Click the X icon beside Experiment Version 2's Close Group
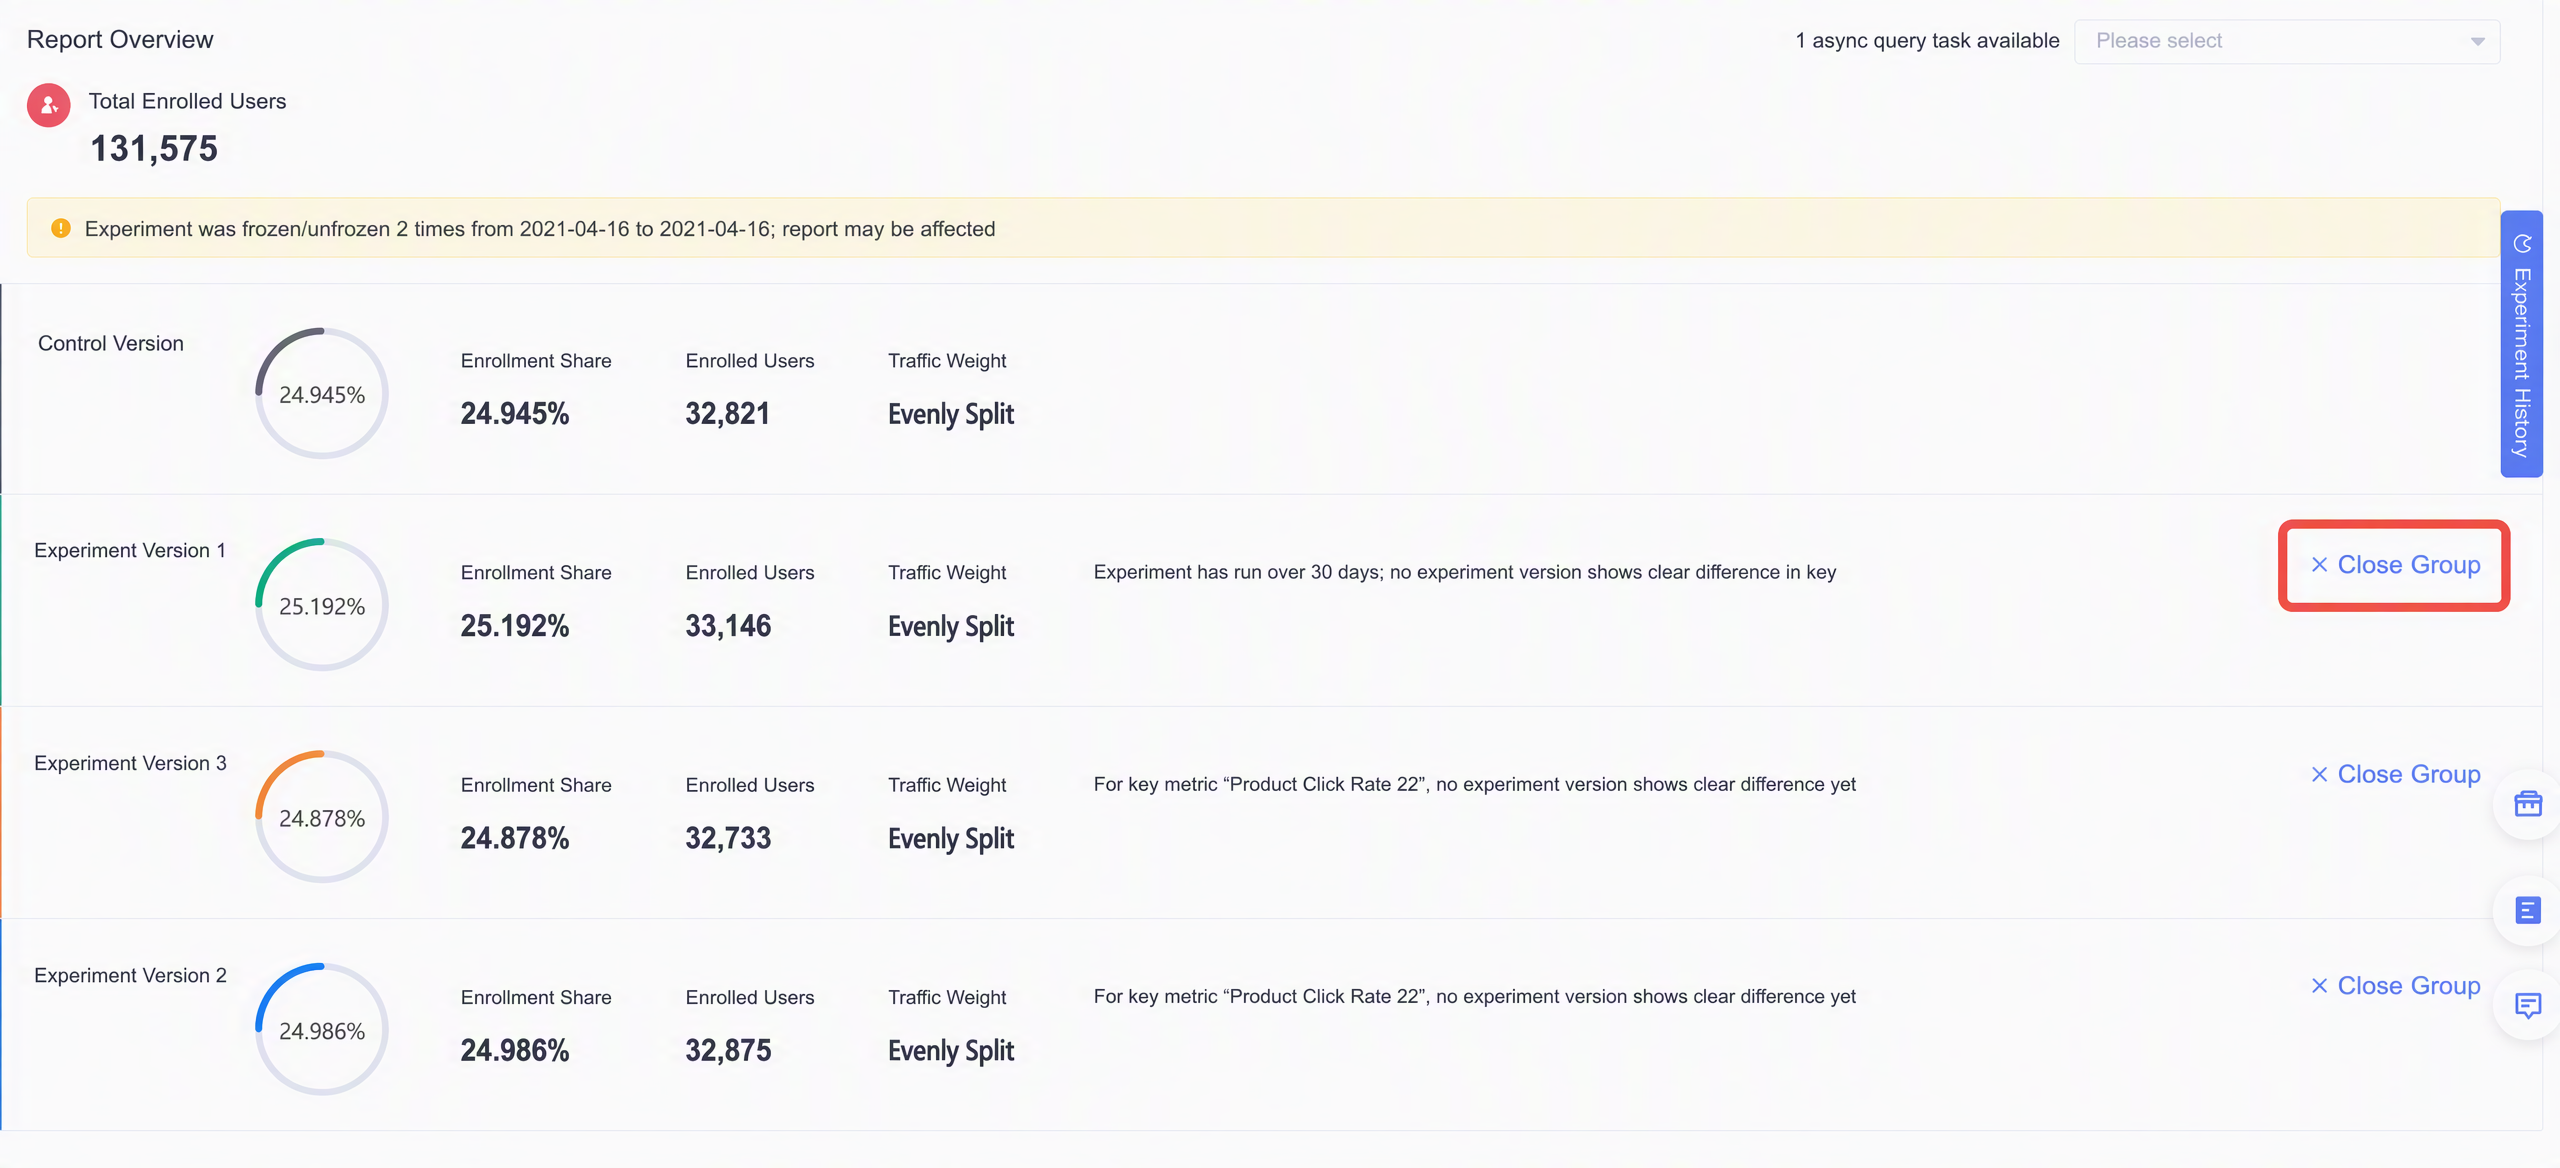 coord(2319,985)
